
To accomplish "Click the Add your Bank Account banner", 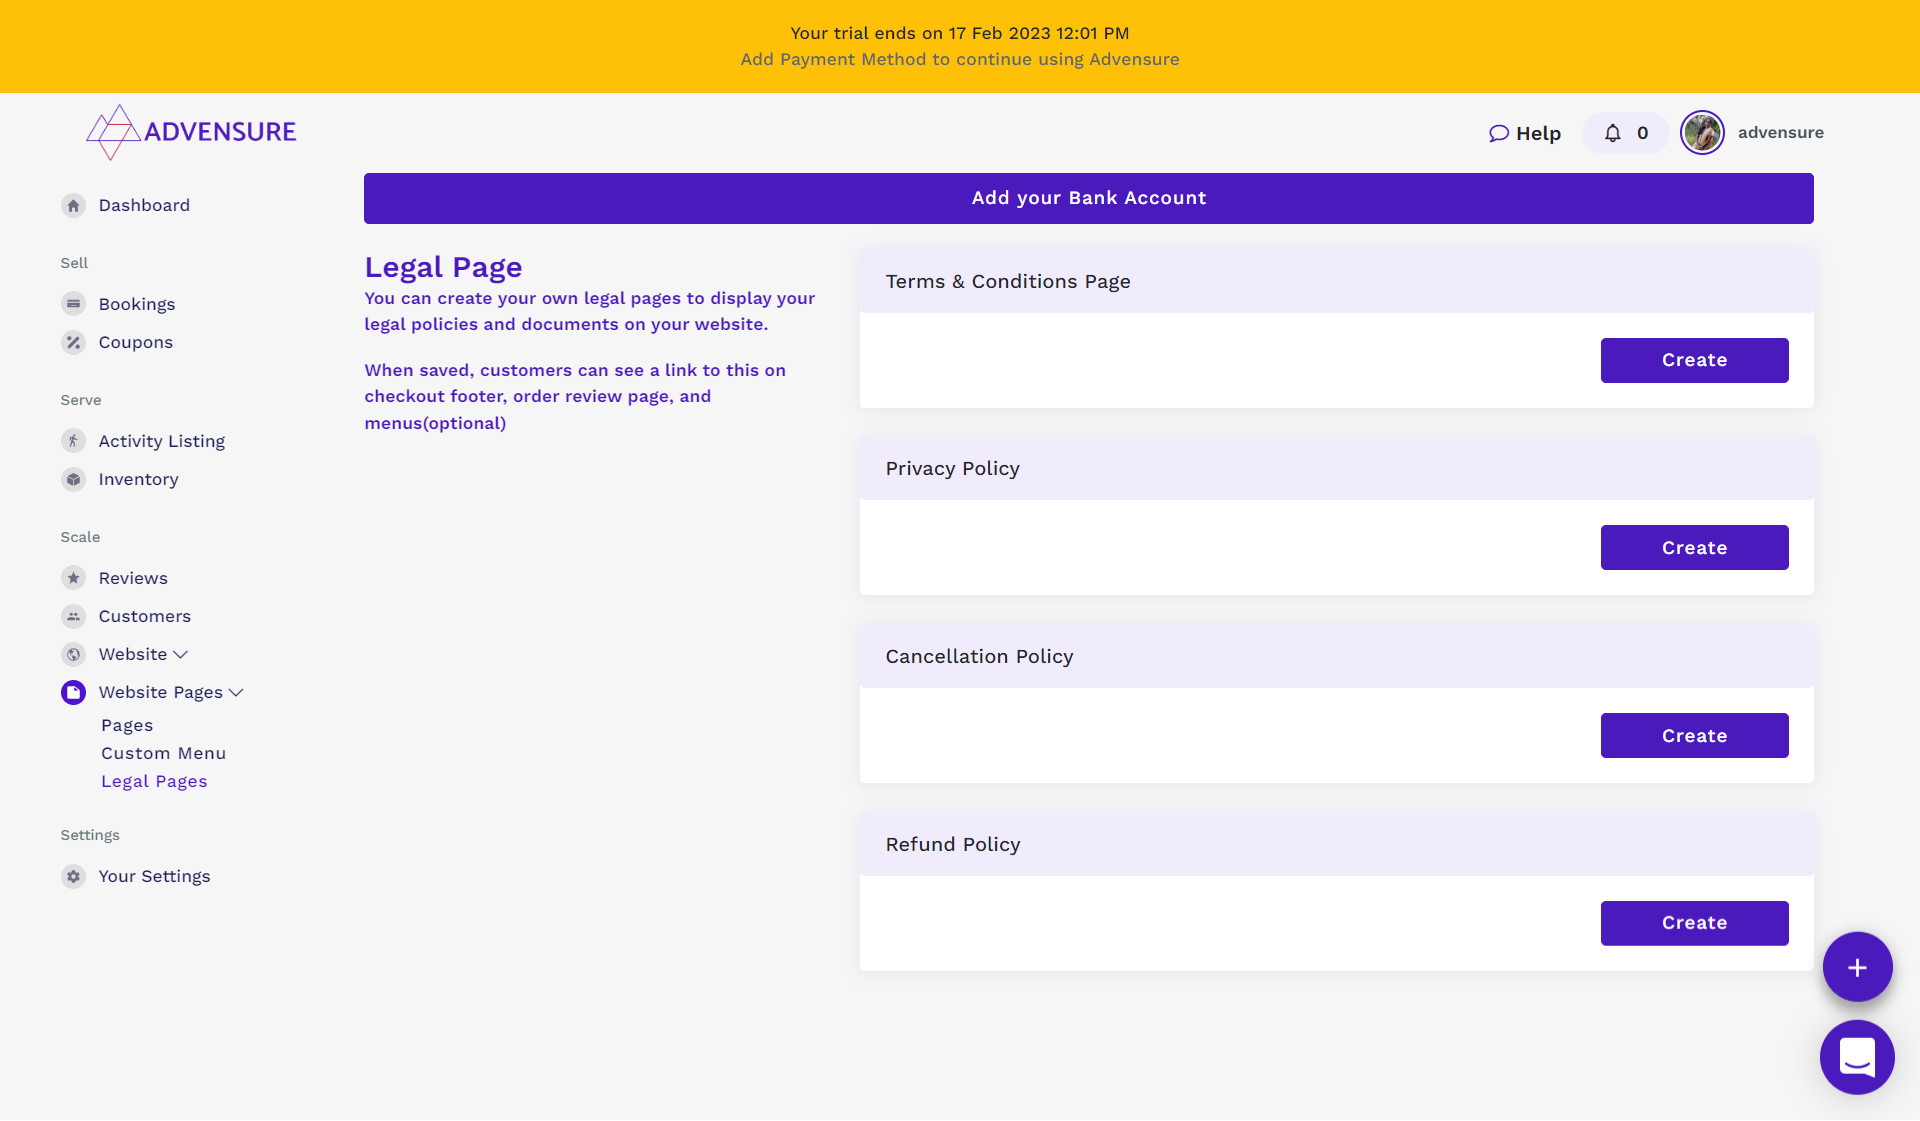I will click(x=1089, y=198).
